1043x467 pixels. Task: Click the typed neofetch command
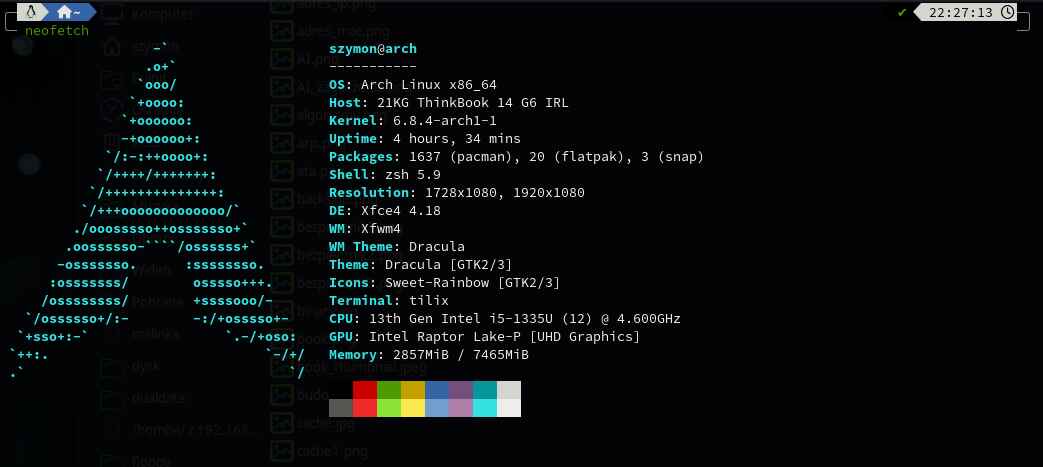pos(57,30)
